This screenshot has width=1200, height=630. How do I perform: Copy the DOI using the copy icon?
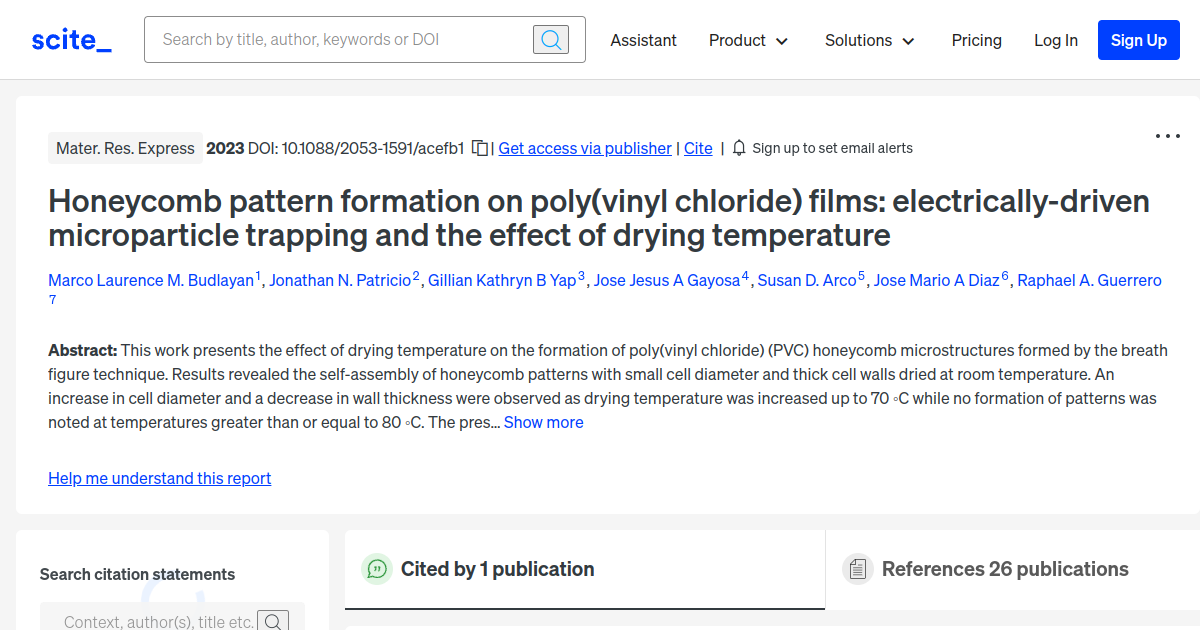[x=479, y=147]
